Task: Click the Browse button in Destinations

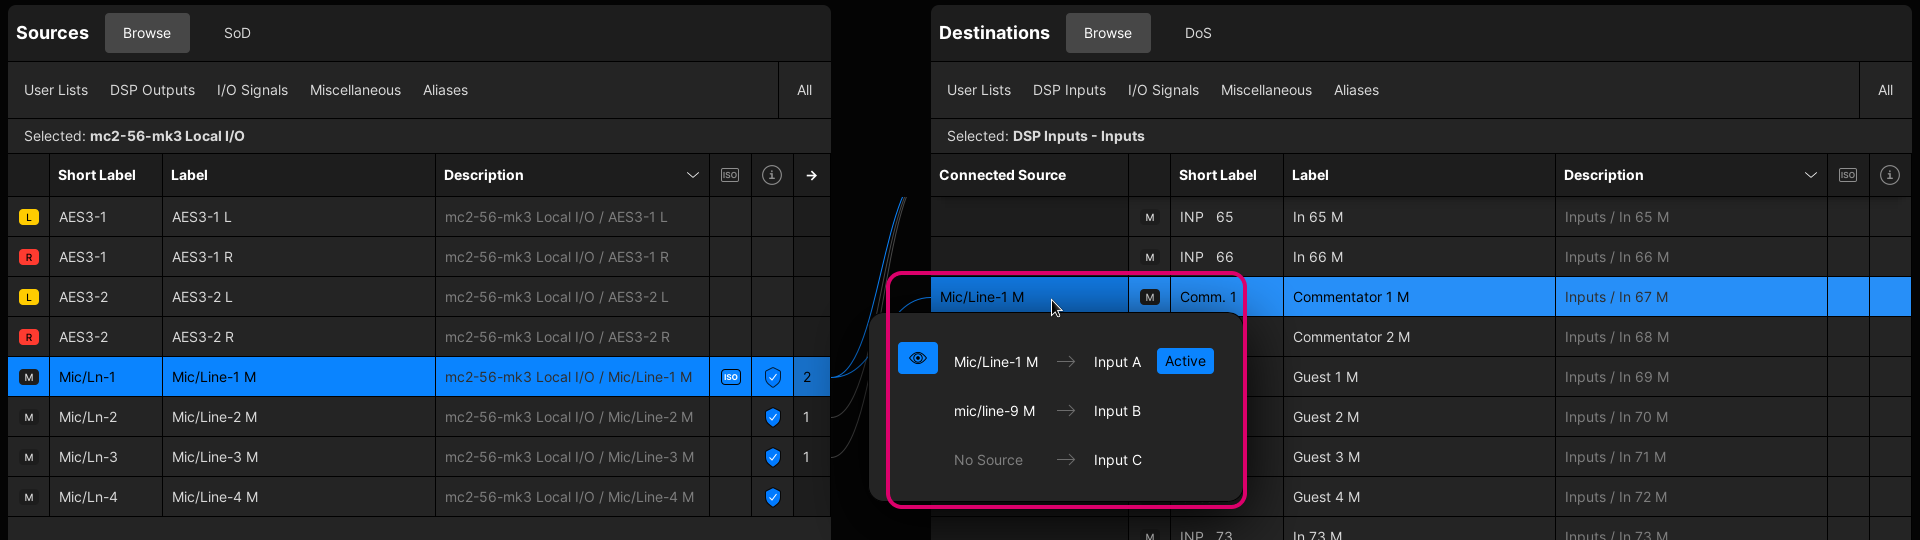Action: [1107, 33]
